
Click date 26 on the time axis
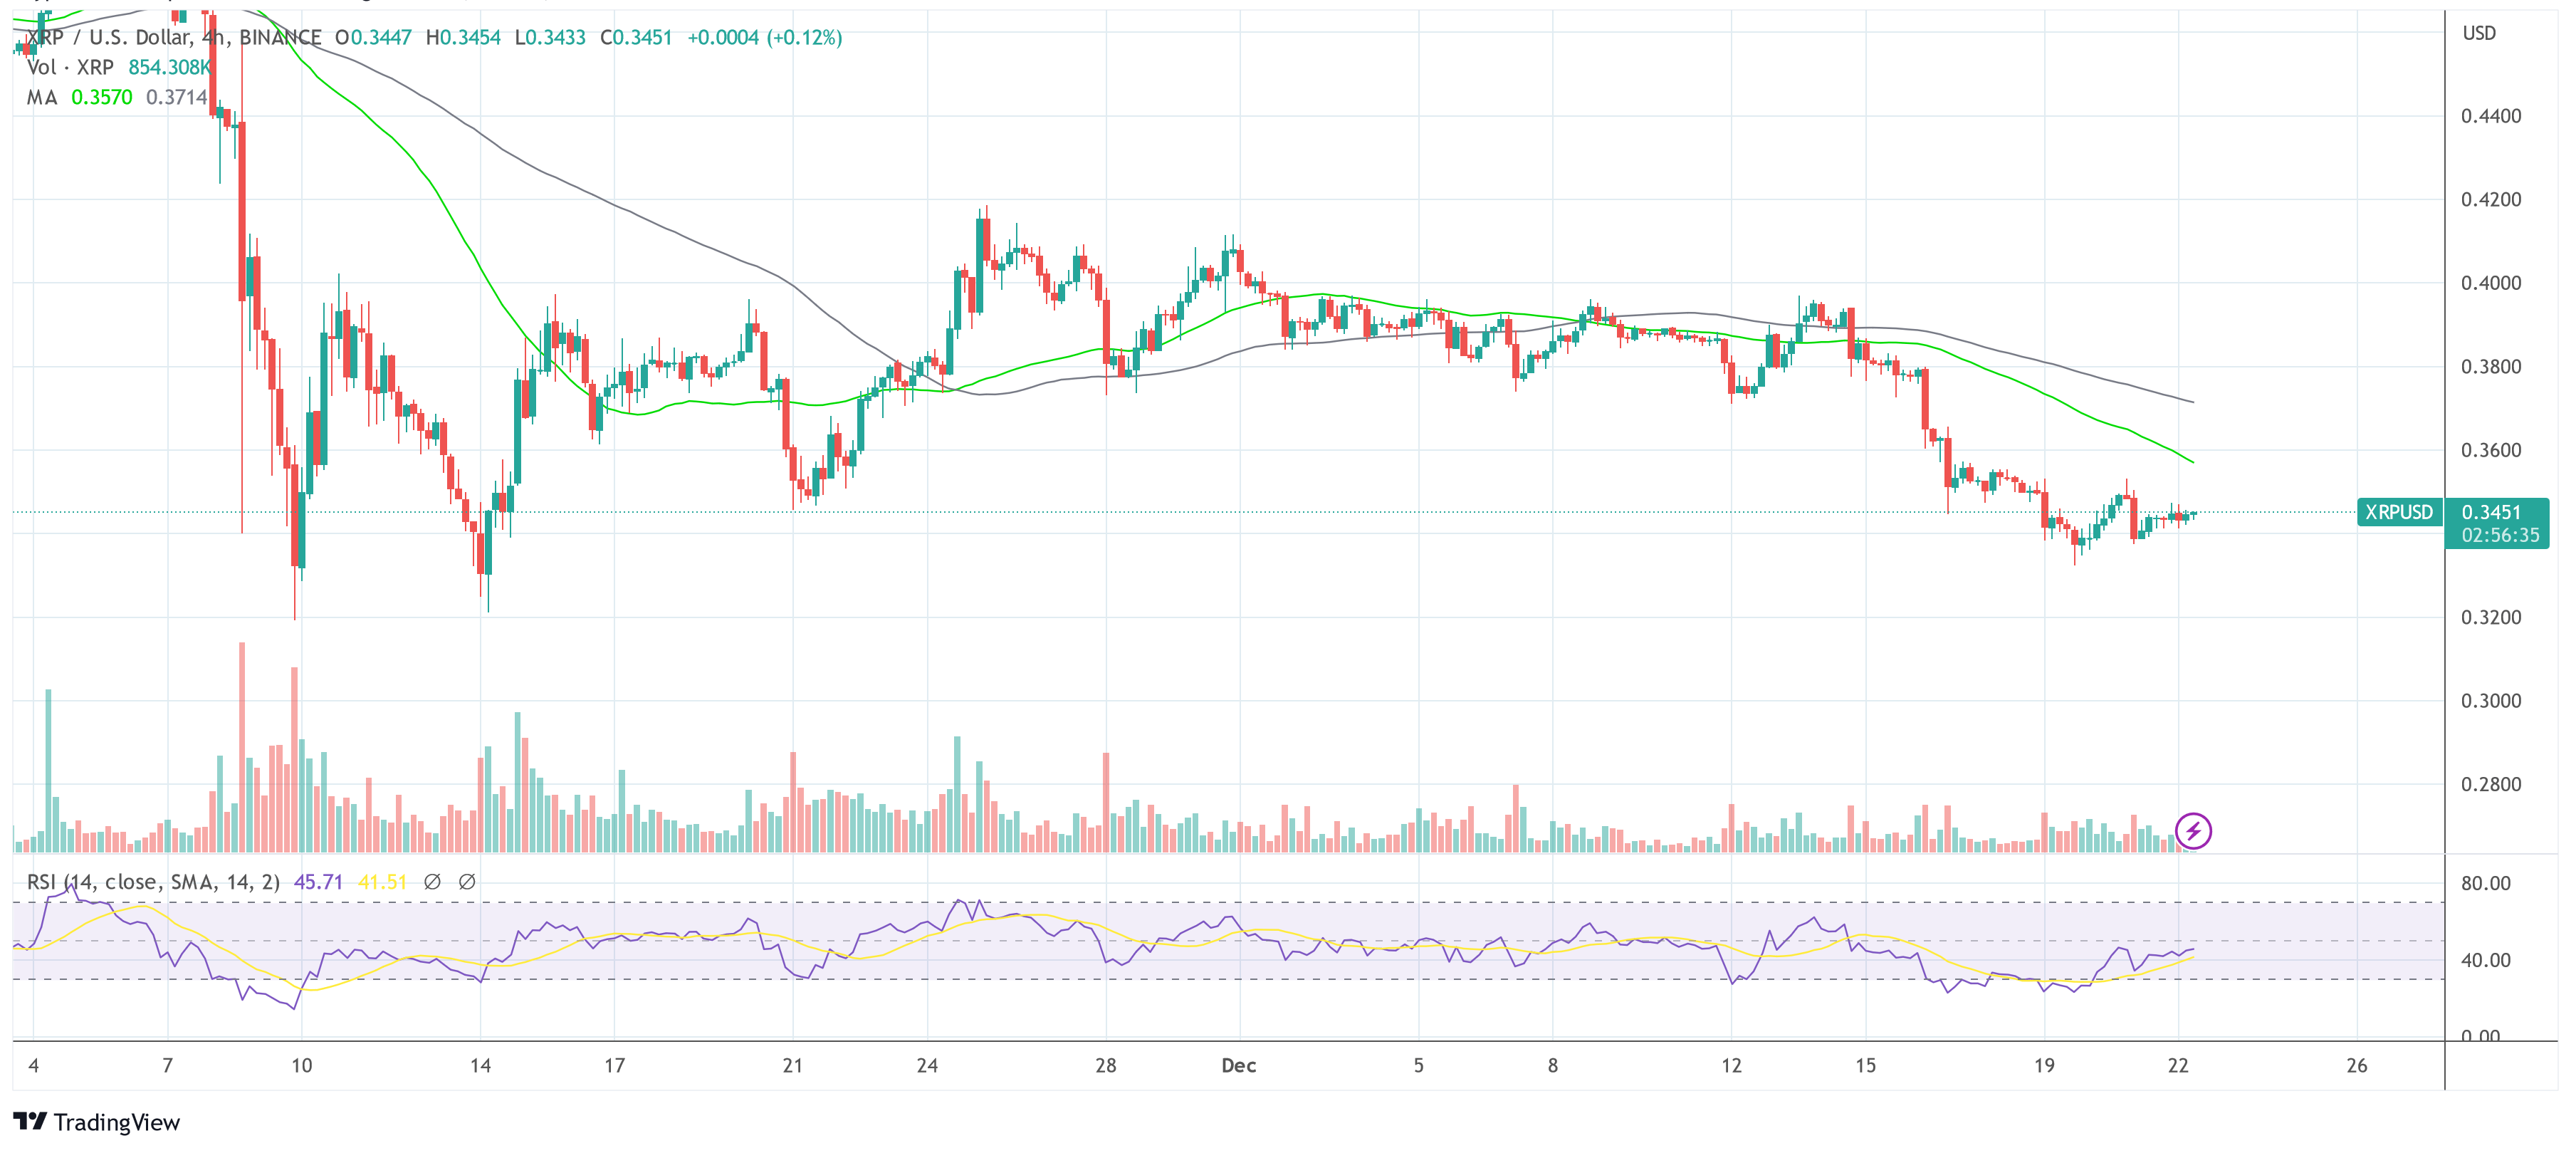click(x=2356, y=1065)
